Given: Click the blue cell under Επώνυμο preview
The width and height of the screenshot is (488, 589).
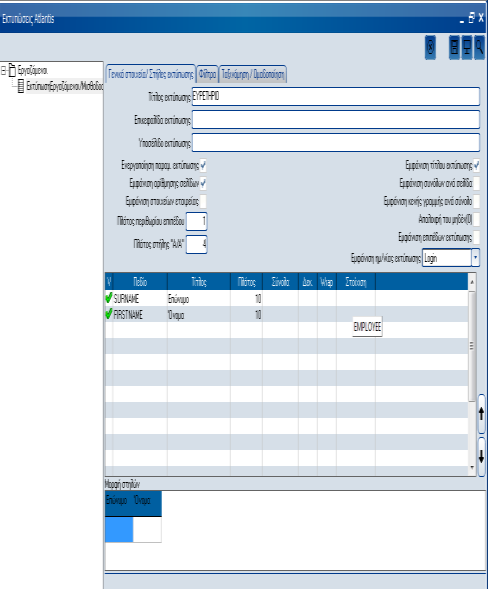Looking at the screenshot, I should click(x=119, y=529).
